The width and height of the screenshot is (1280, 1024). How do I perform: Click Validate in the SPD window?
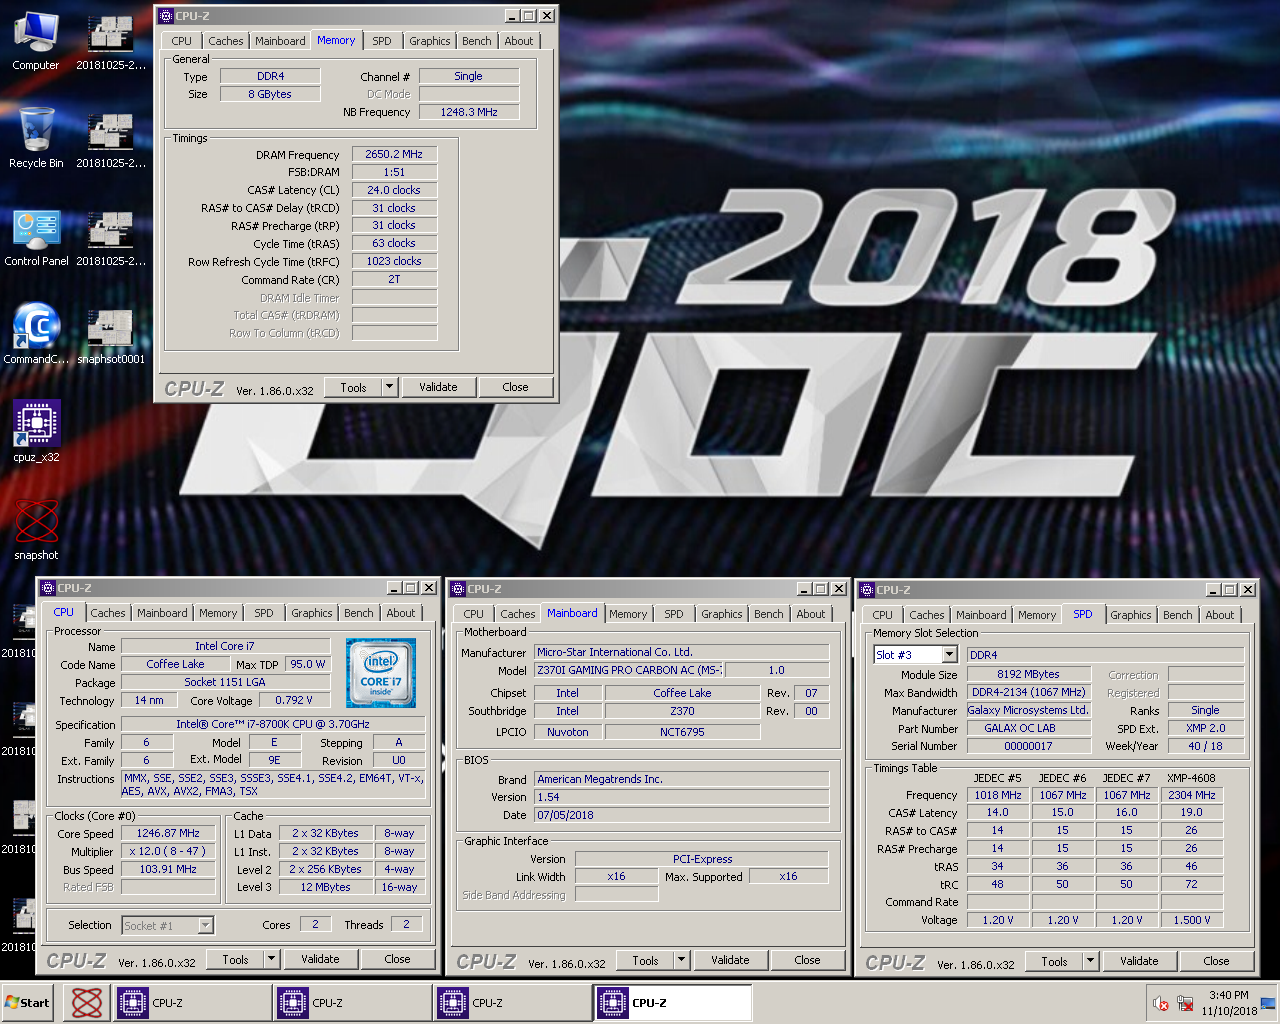point(1139,961)
